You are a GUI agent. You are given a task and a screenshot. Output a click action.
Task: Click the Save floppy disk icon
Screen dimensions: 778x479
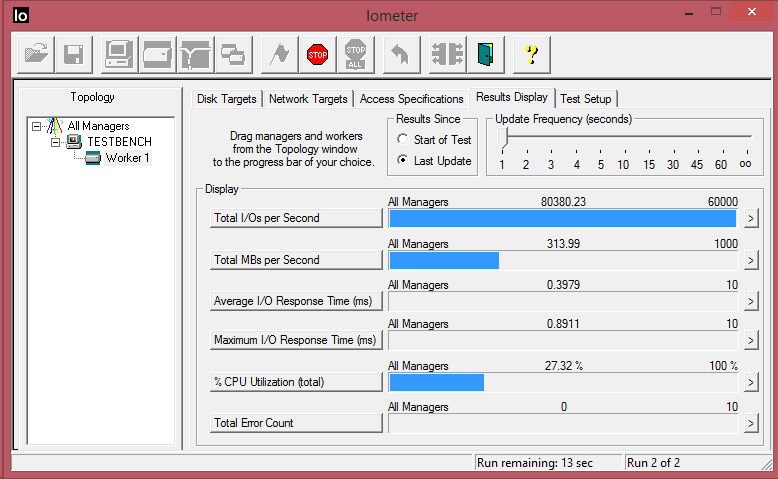coord(73,55)
